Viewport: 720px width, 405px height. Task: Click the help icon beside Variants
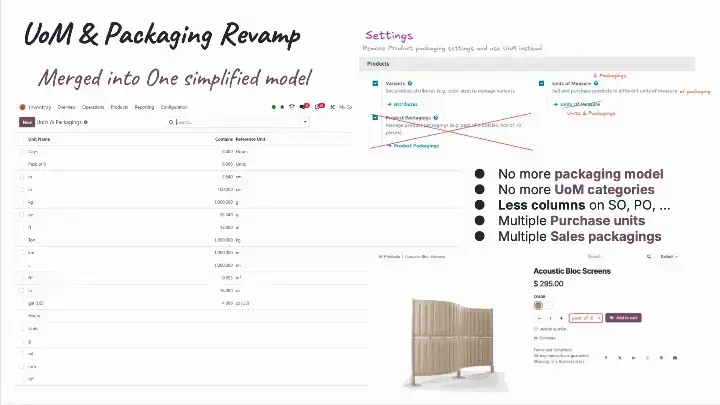pos(410,83)
